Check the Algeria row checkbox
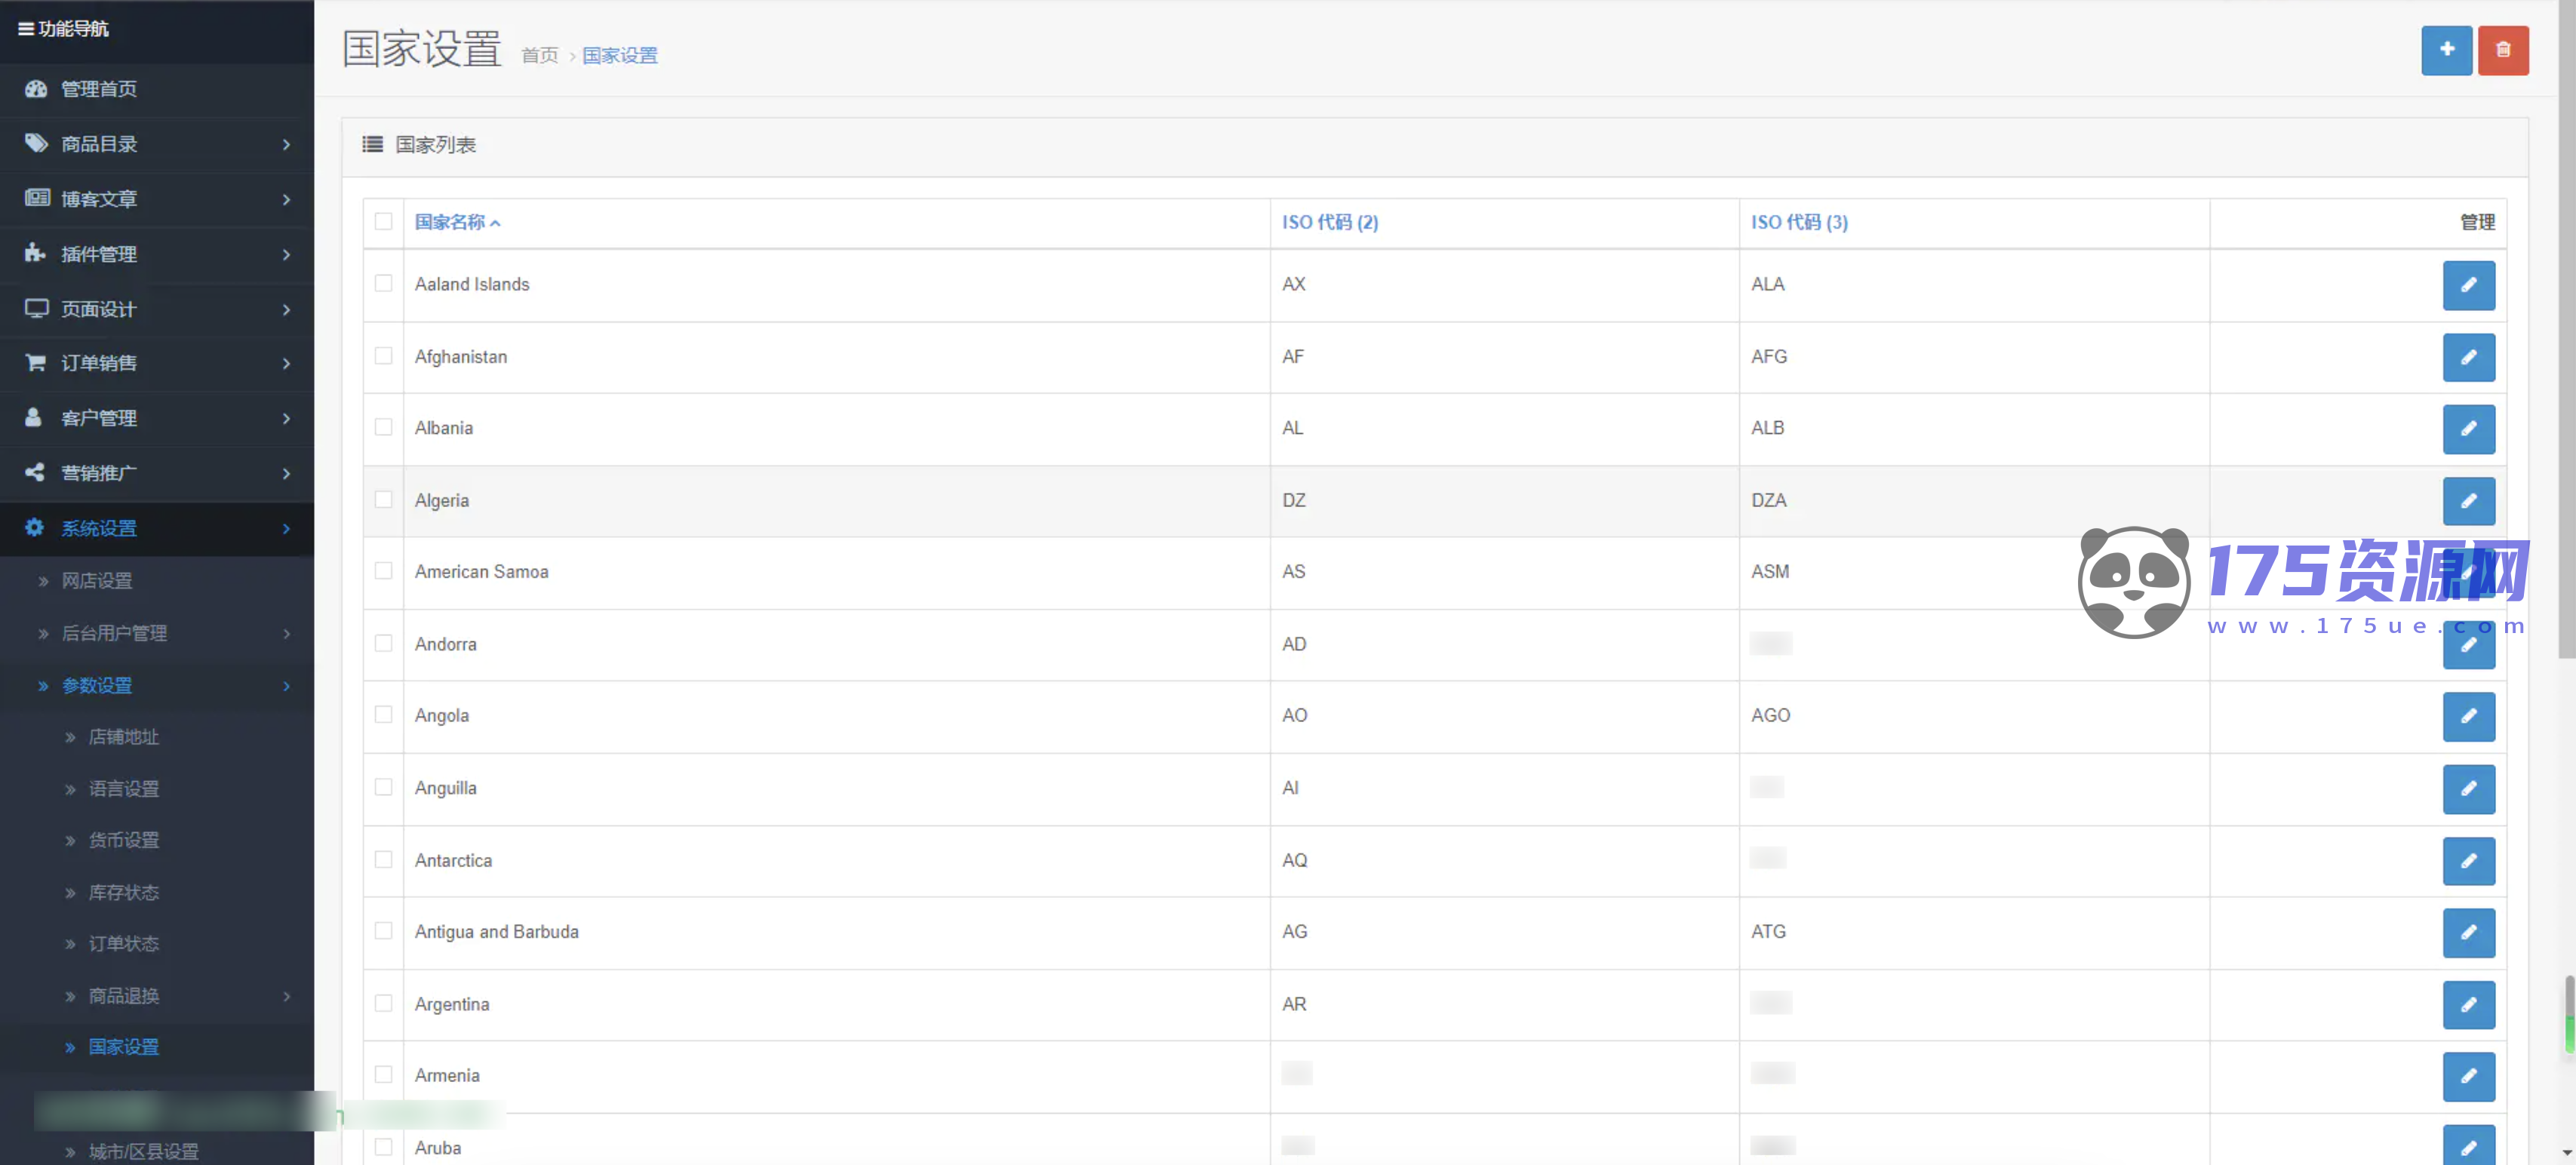2576x1165 pixels. (383, 499)
